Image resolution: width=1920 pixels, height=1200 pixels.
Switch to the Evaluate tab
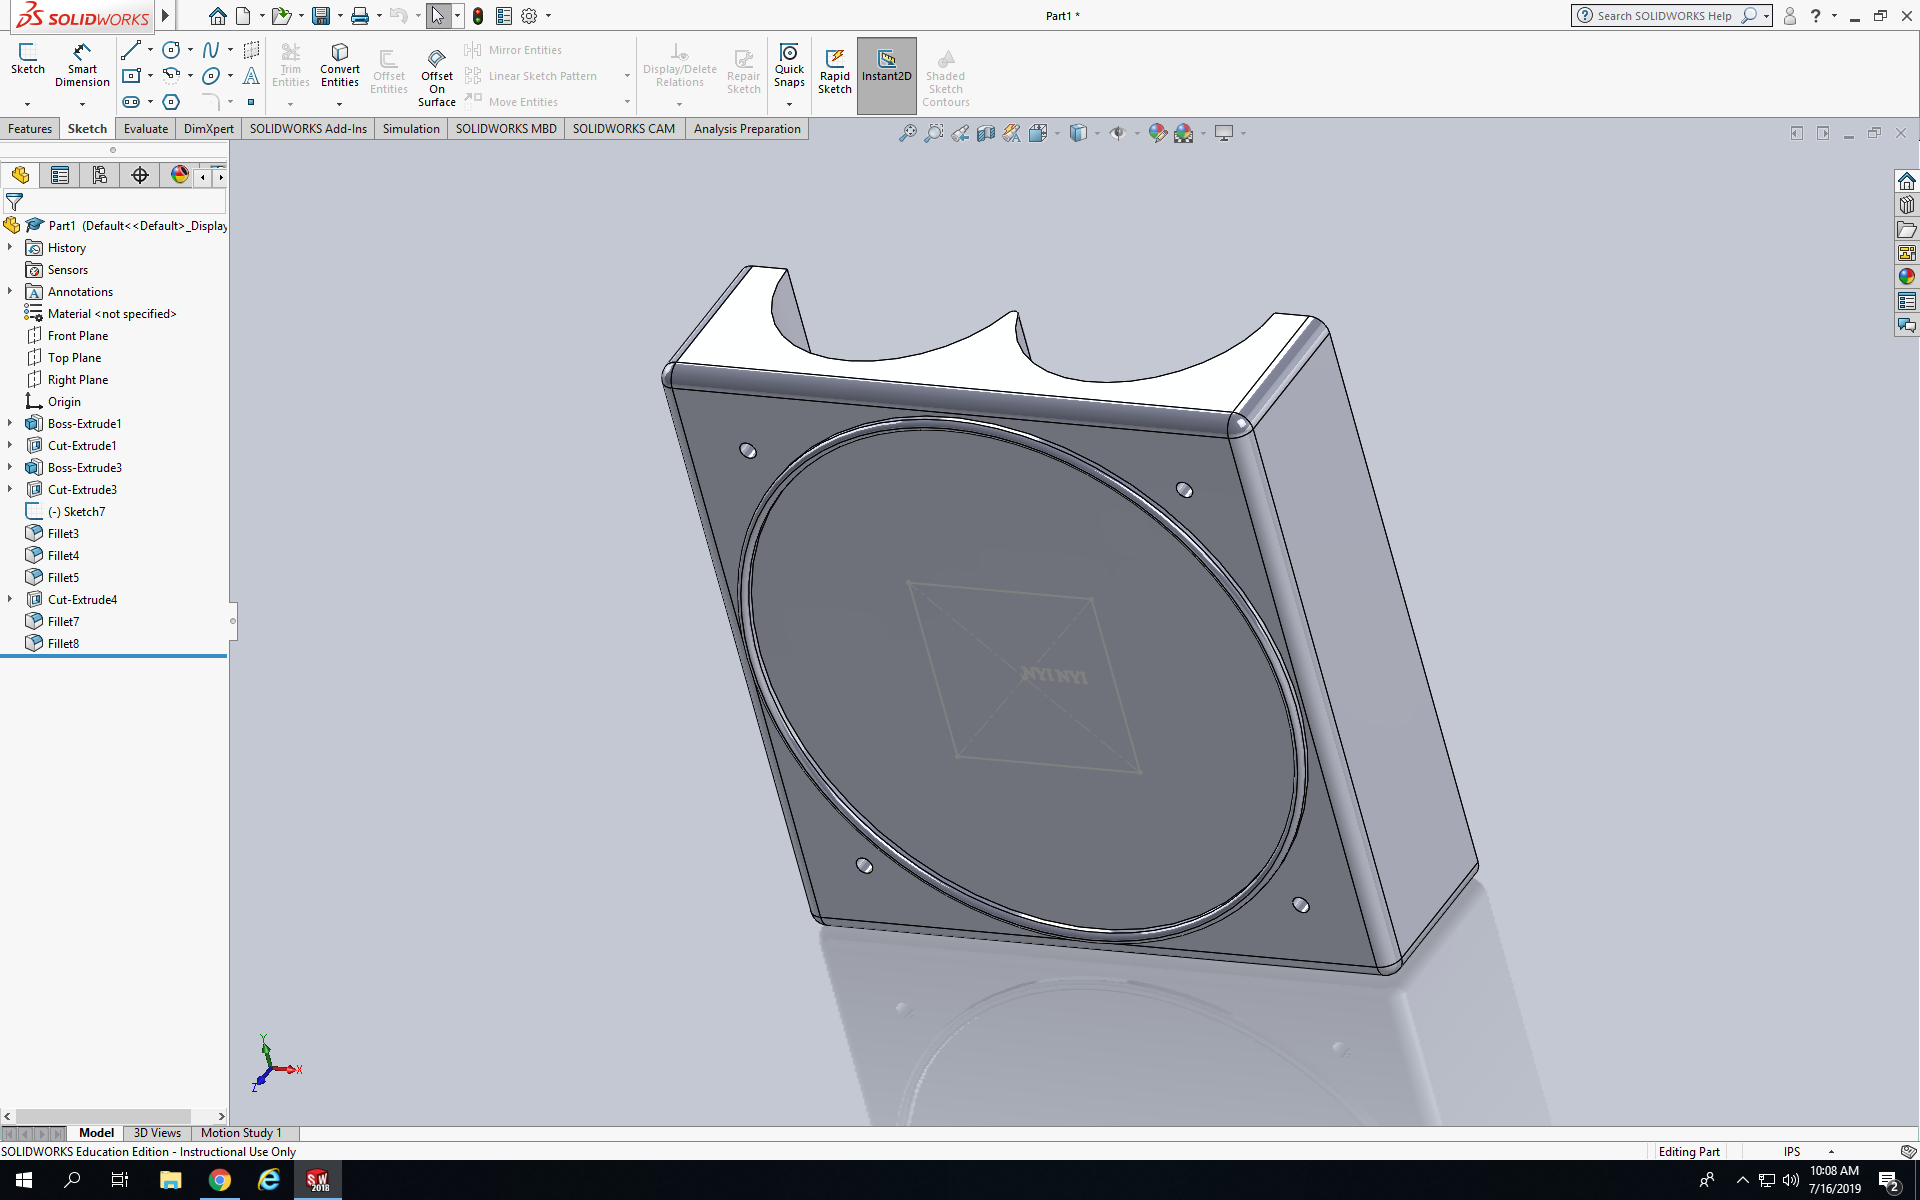pos(146,129)
